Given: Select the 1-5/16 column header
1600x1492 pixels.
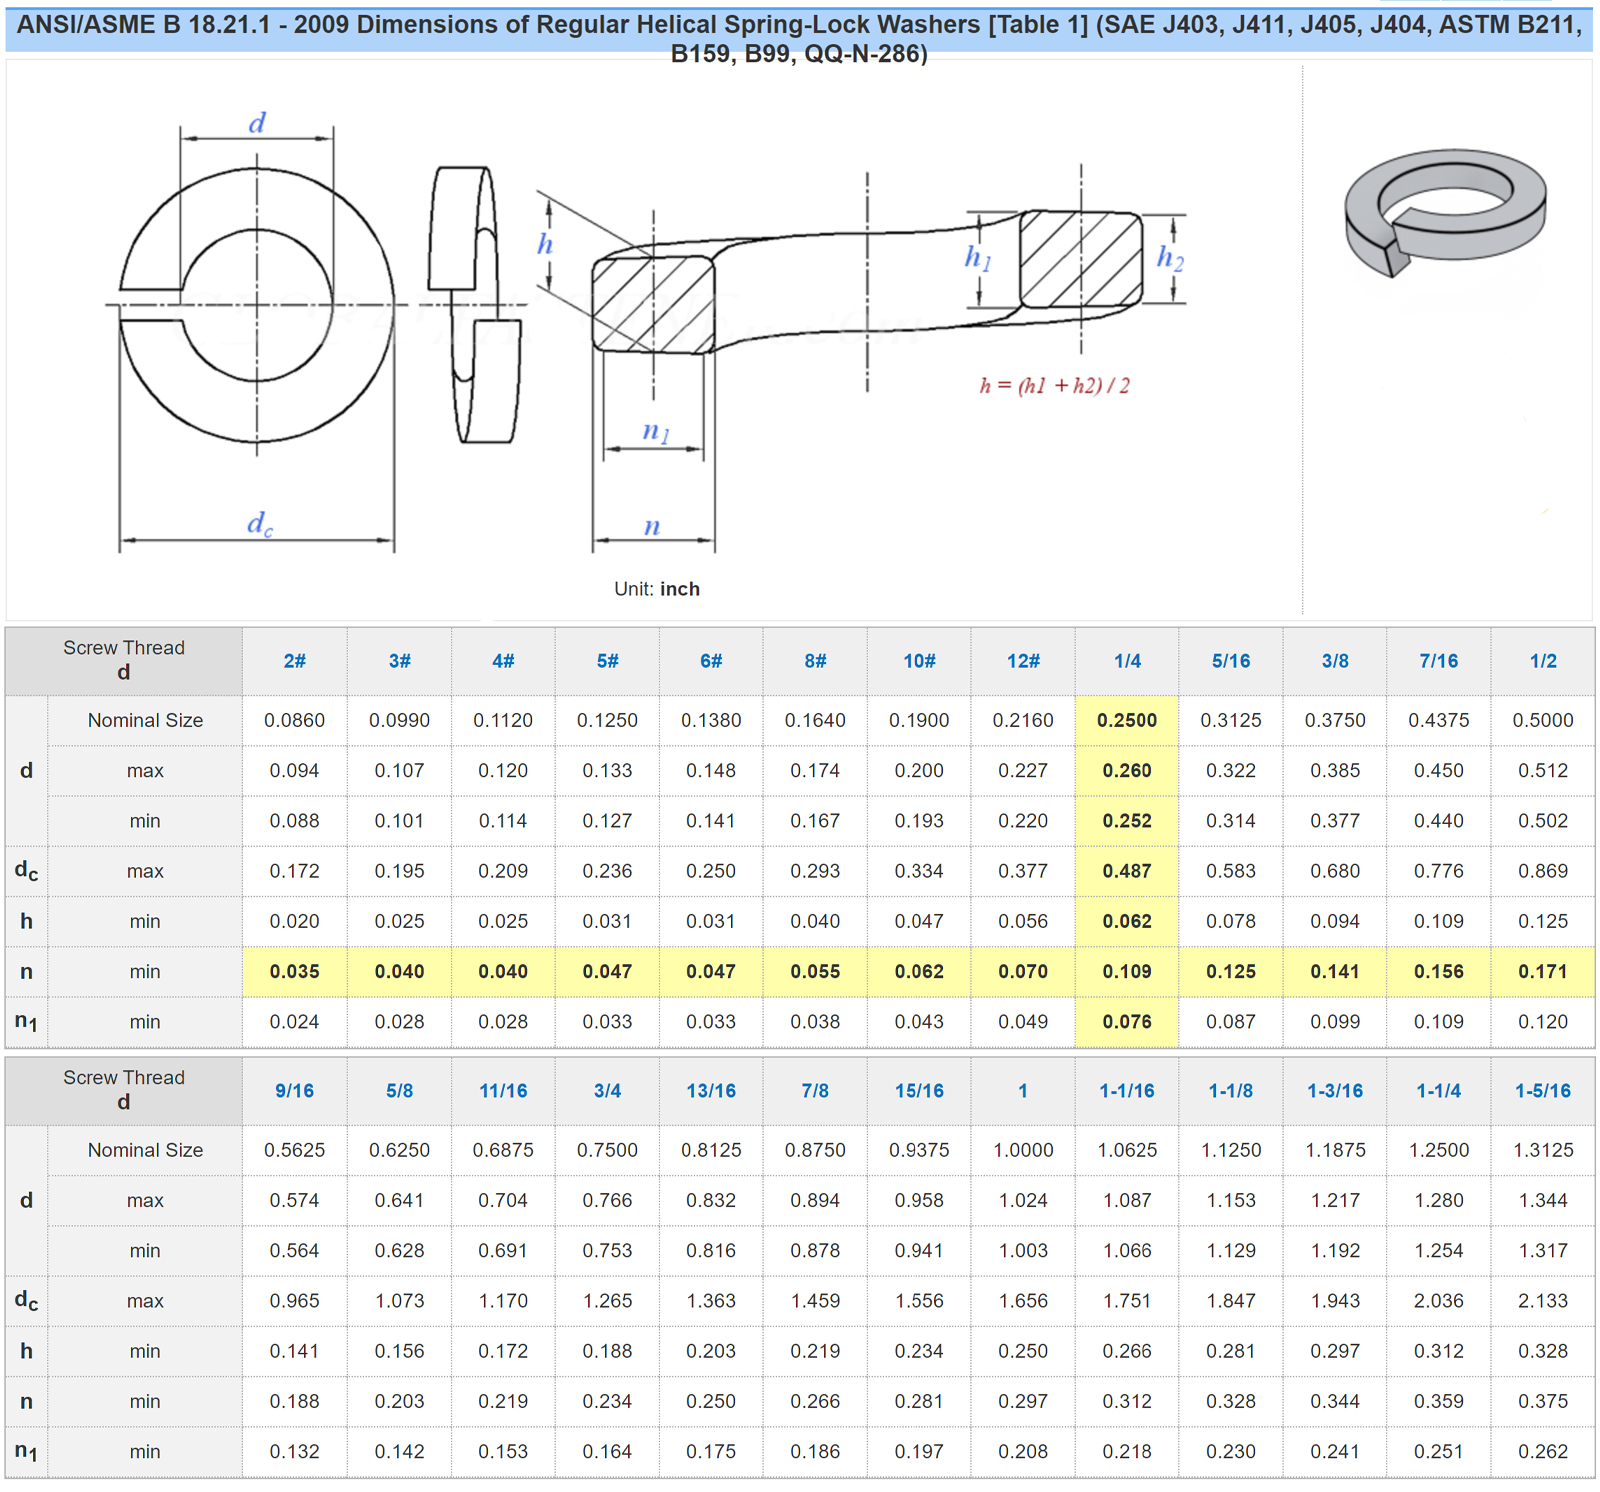Looking at the screenshot, I should tap(1544, 1091).
